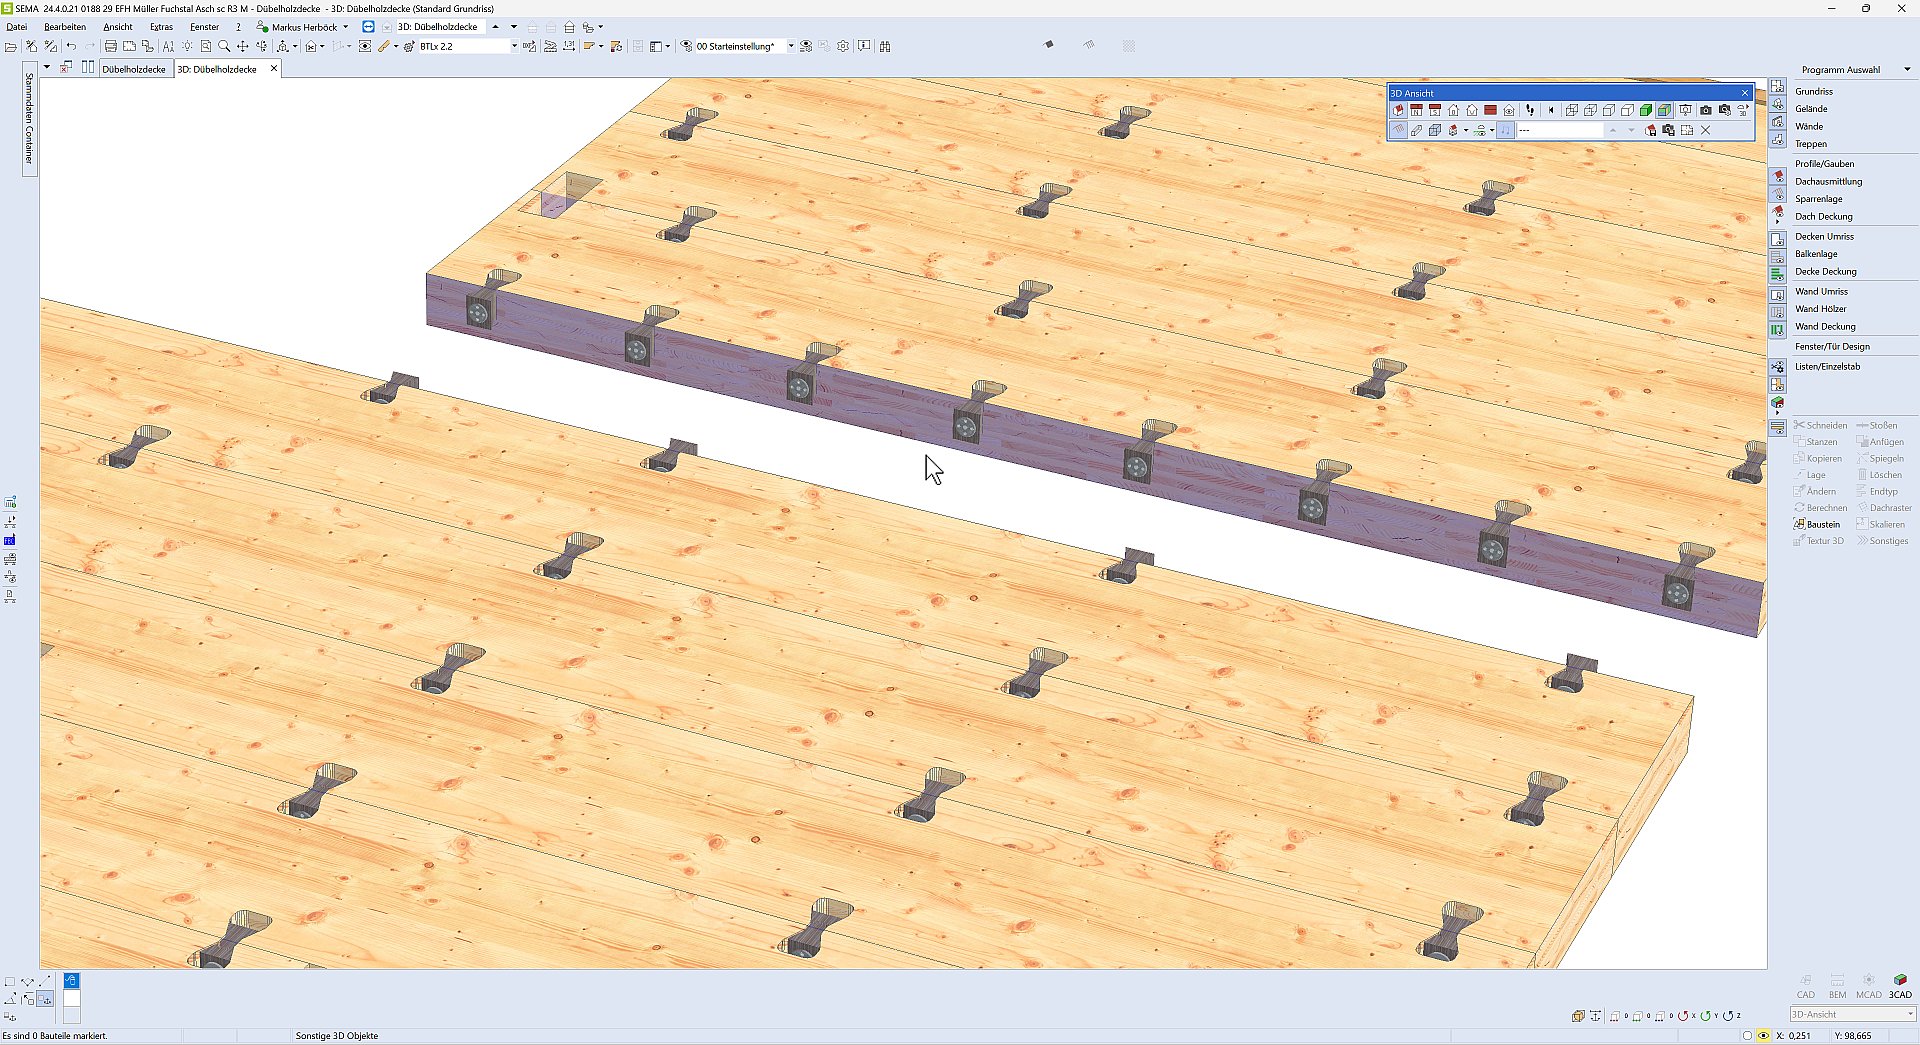This screenshot has width=1920, height=1045.
Task: Open the Programm Auswahl dropdown arrow
Action: pyautogui.click(x=1907, y=70)
